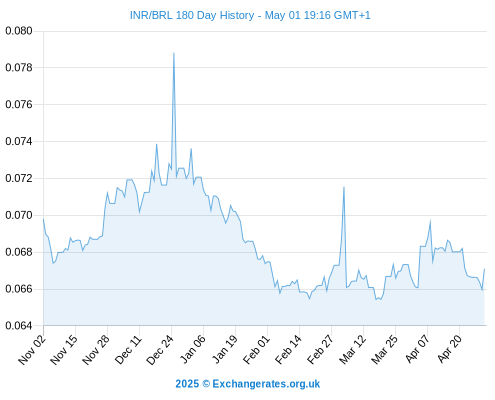
Task: Select the 0.064 y-axis baseline label
Action: [x=19, y=326]
